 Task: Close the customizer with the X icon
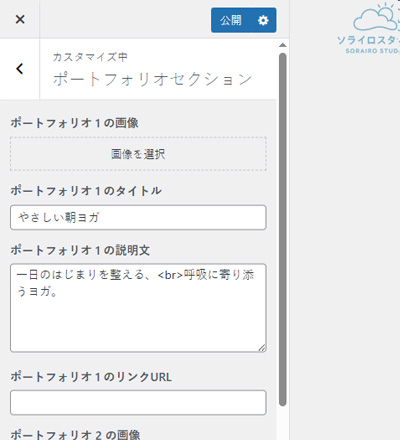click(20, 19)
